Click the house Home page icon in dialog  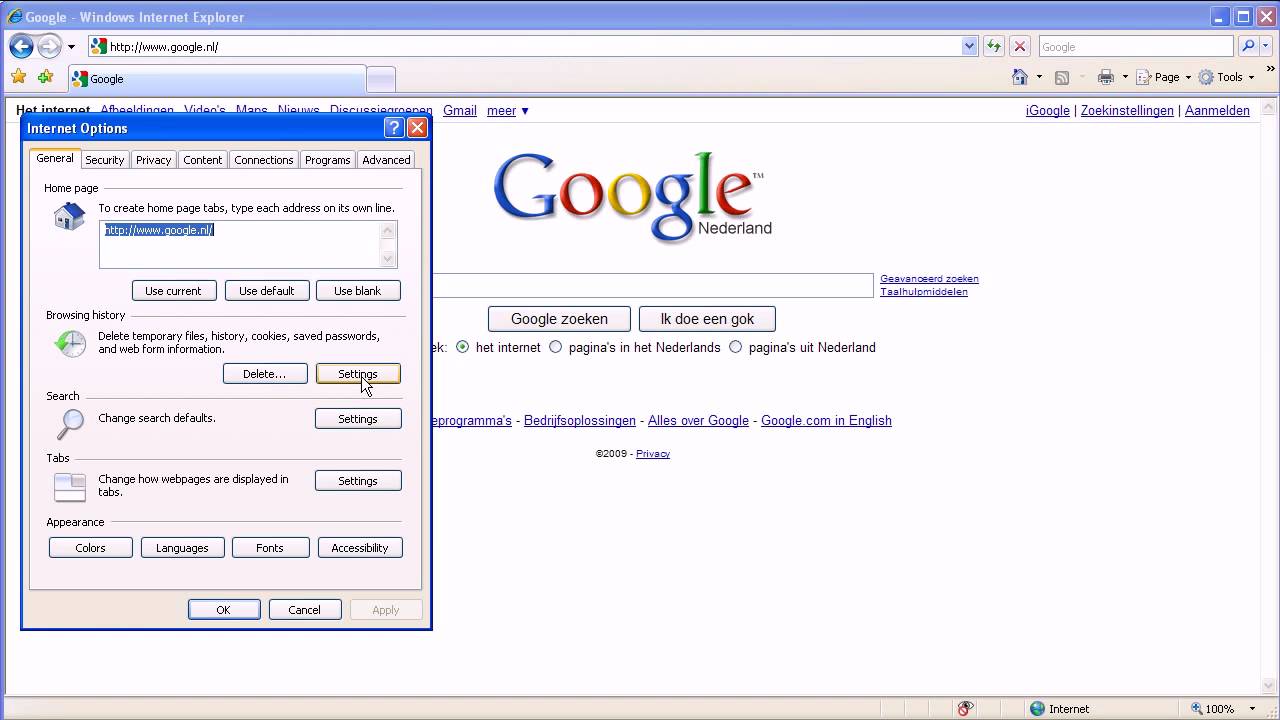[69, 216]
